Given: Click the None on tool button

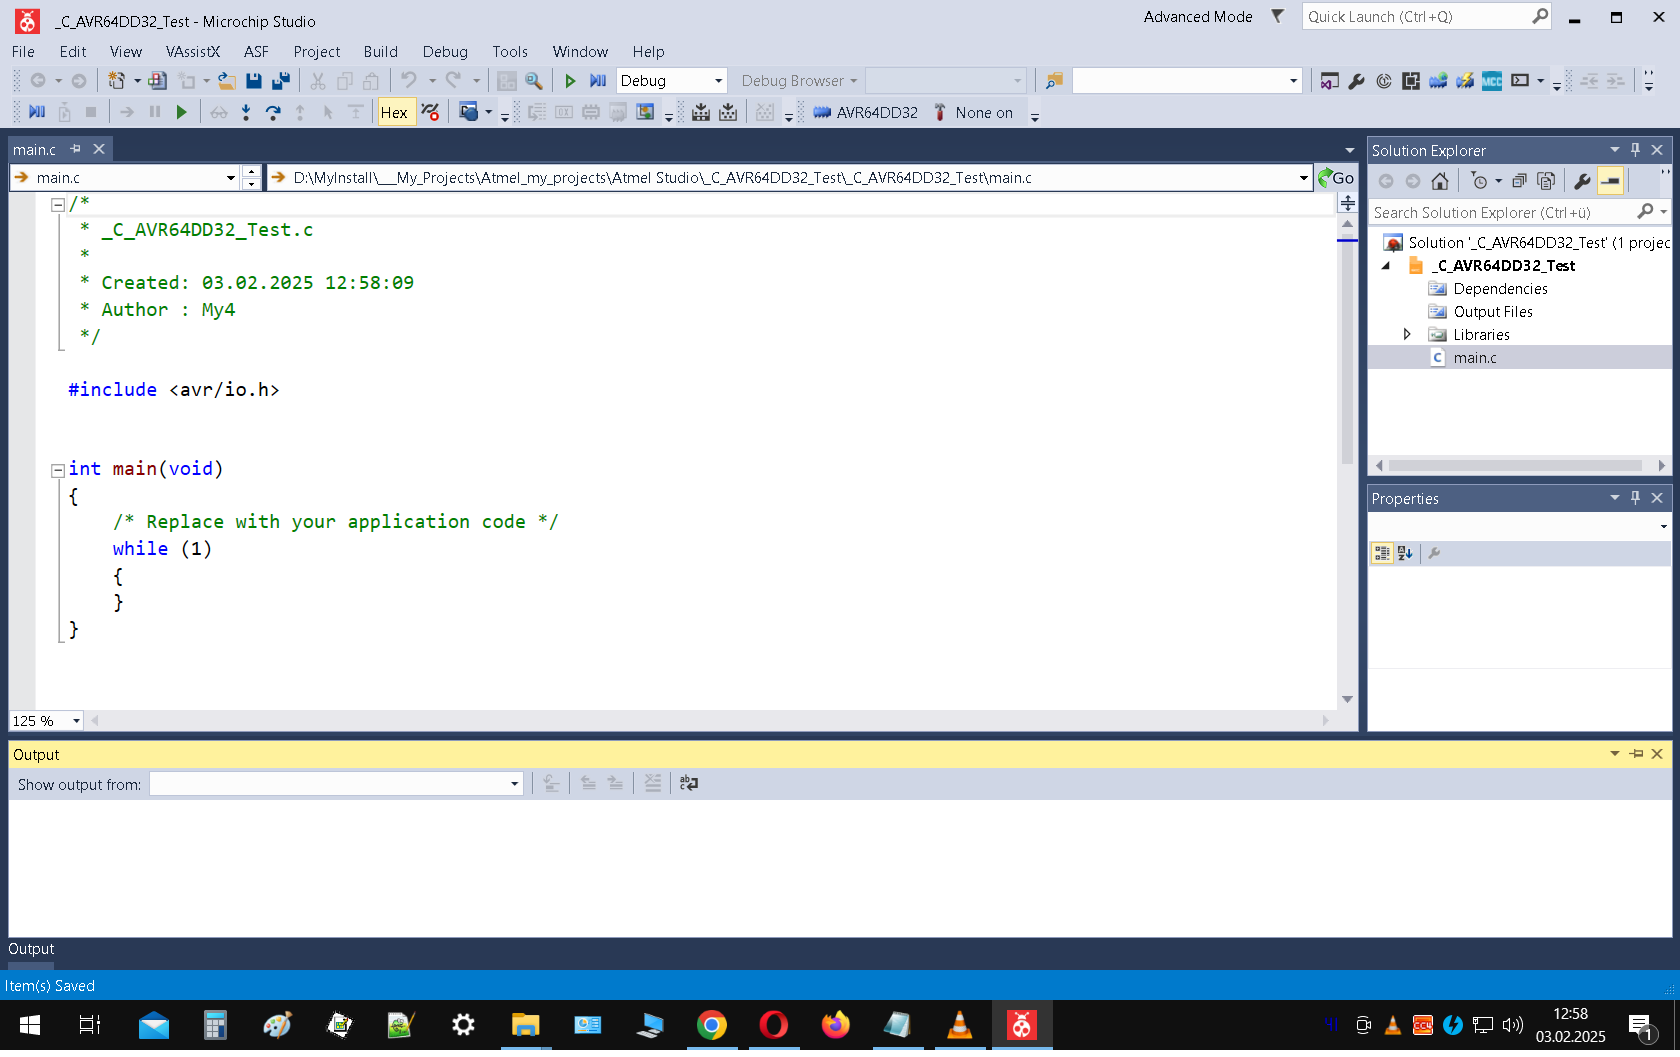Looking at the screenshot, I should click(x=974, y=113).
